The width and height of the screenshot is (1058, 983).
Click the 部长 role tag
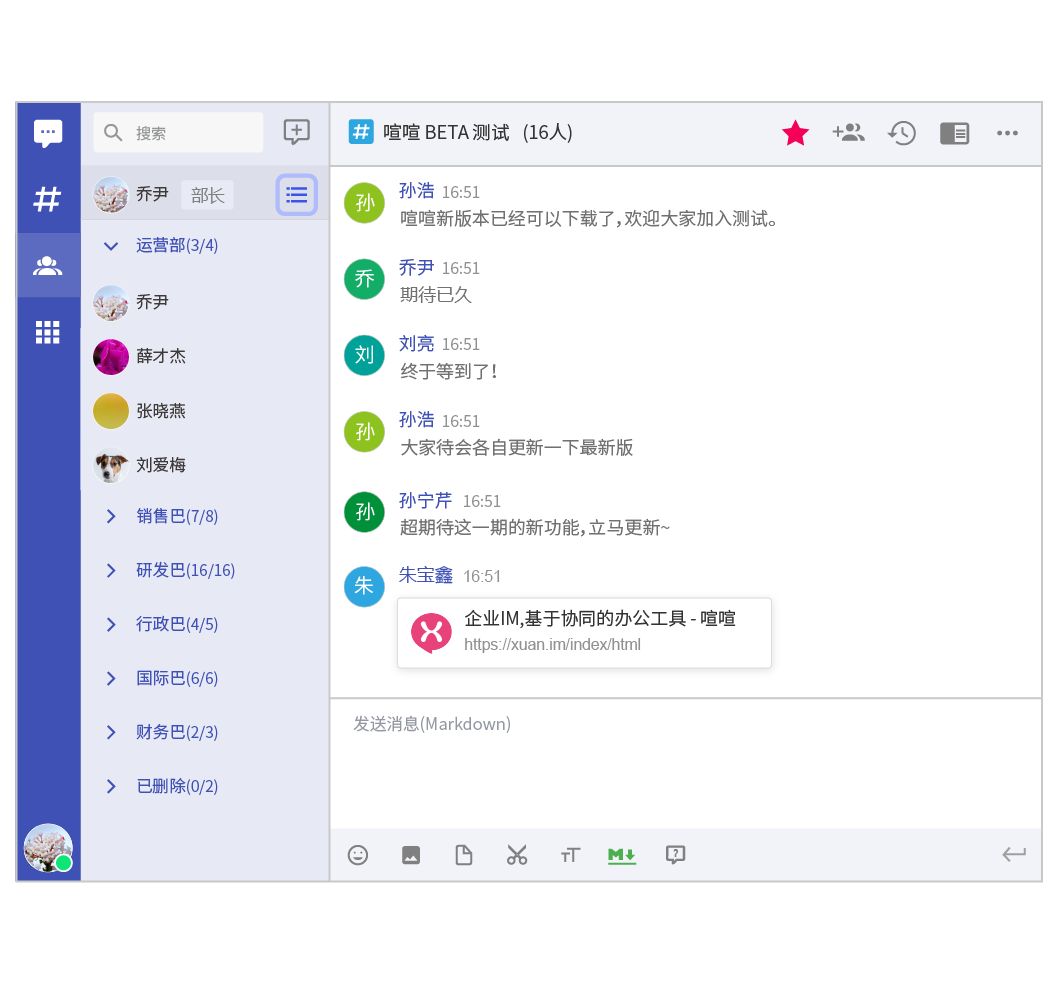[207, 195]
